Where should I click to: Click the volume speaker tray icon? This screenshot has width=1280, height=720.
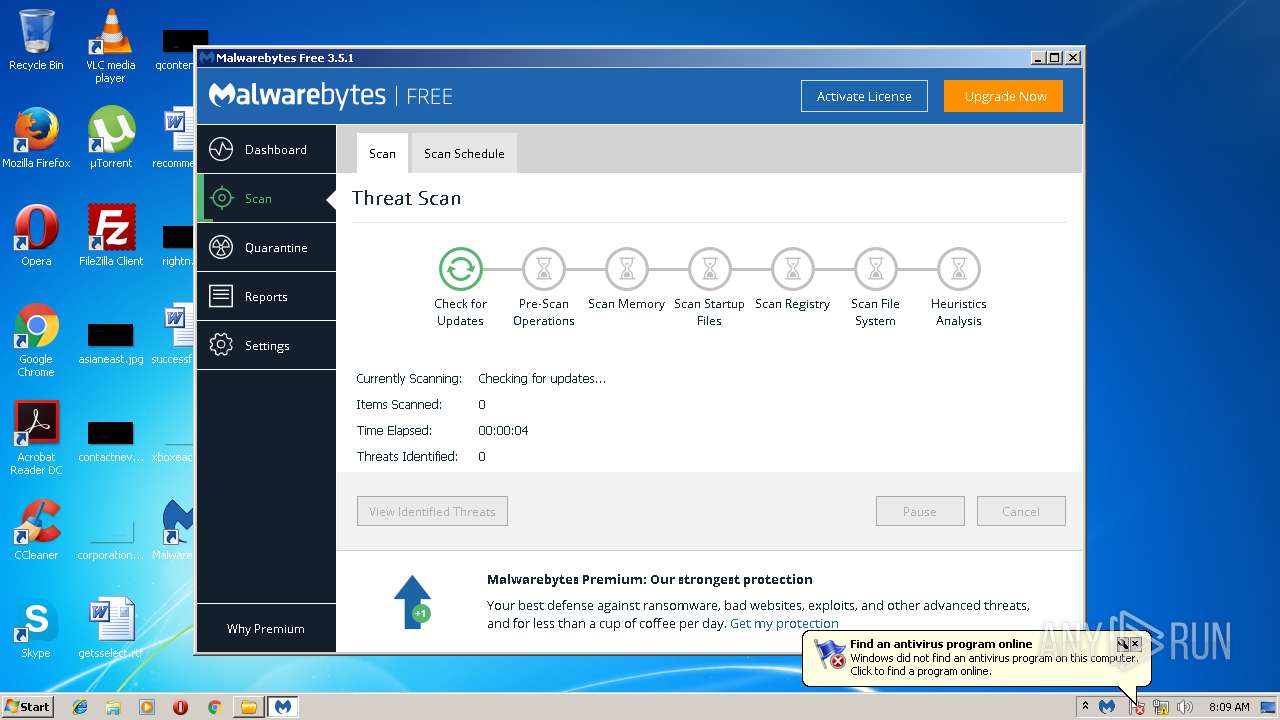tap(1185, 707)
